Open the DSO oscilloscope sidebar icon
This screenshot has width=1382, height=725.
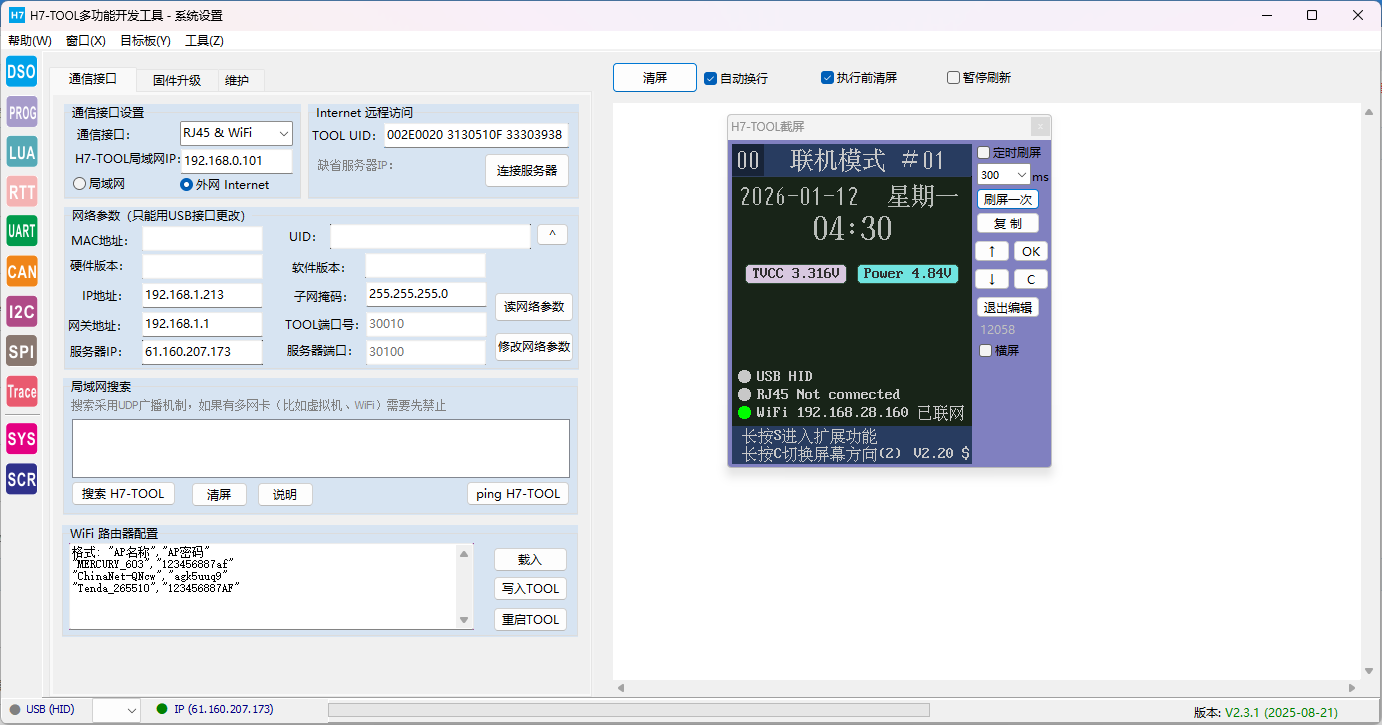click(x=21, y=72)
